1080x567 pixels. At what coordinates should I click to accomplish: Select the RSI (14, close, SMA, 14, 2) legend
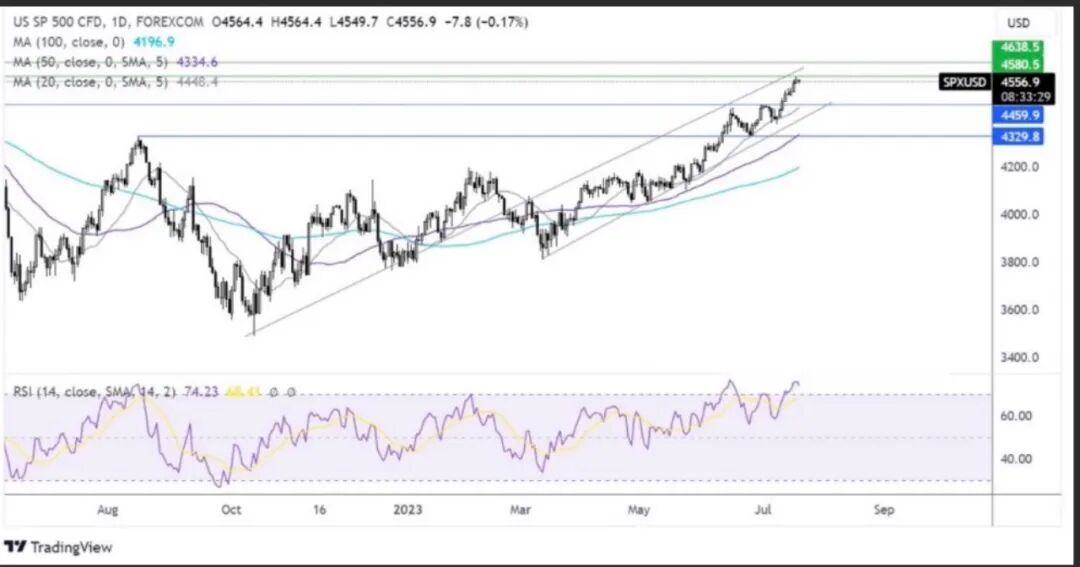click(x=96, y=392)
